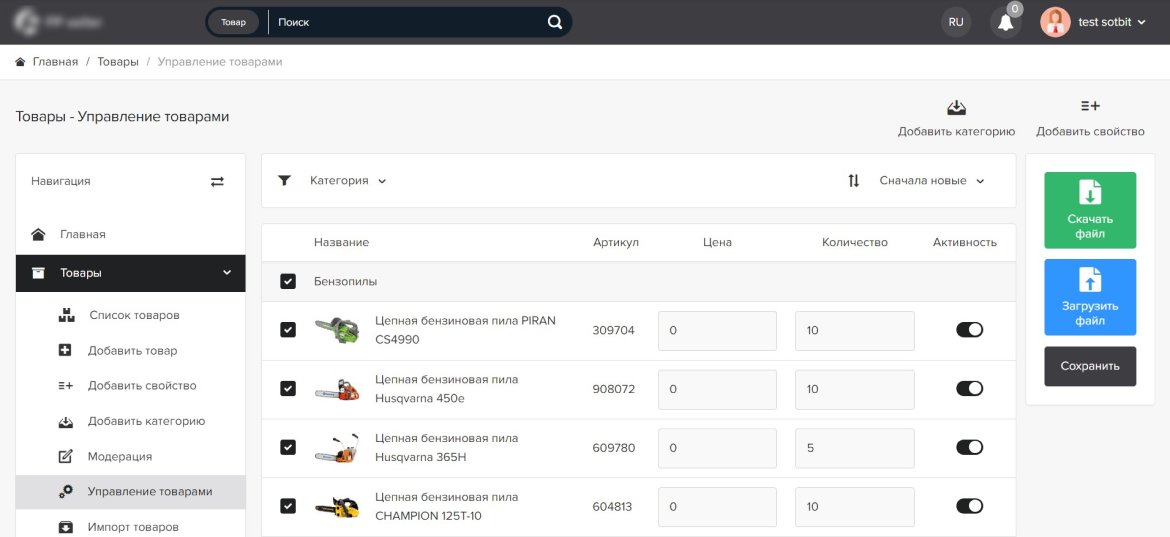Viewport: 1170px width, 537px height.
Task: Open the Товар search scope selector
Action: pos(234,22)
